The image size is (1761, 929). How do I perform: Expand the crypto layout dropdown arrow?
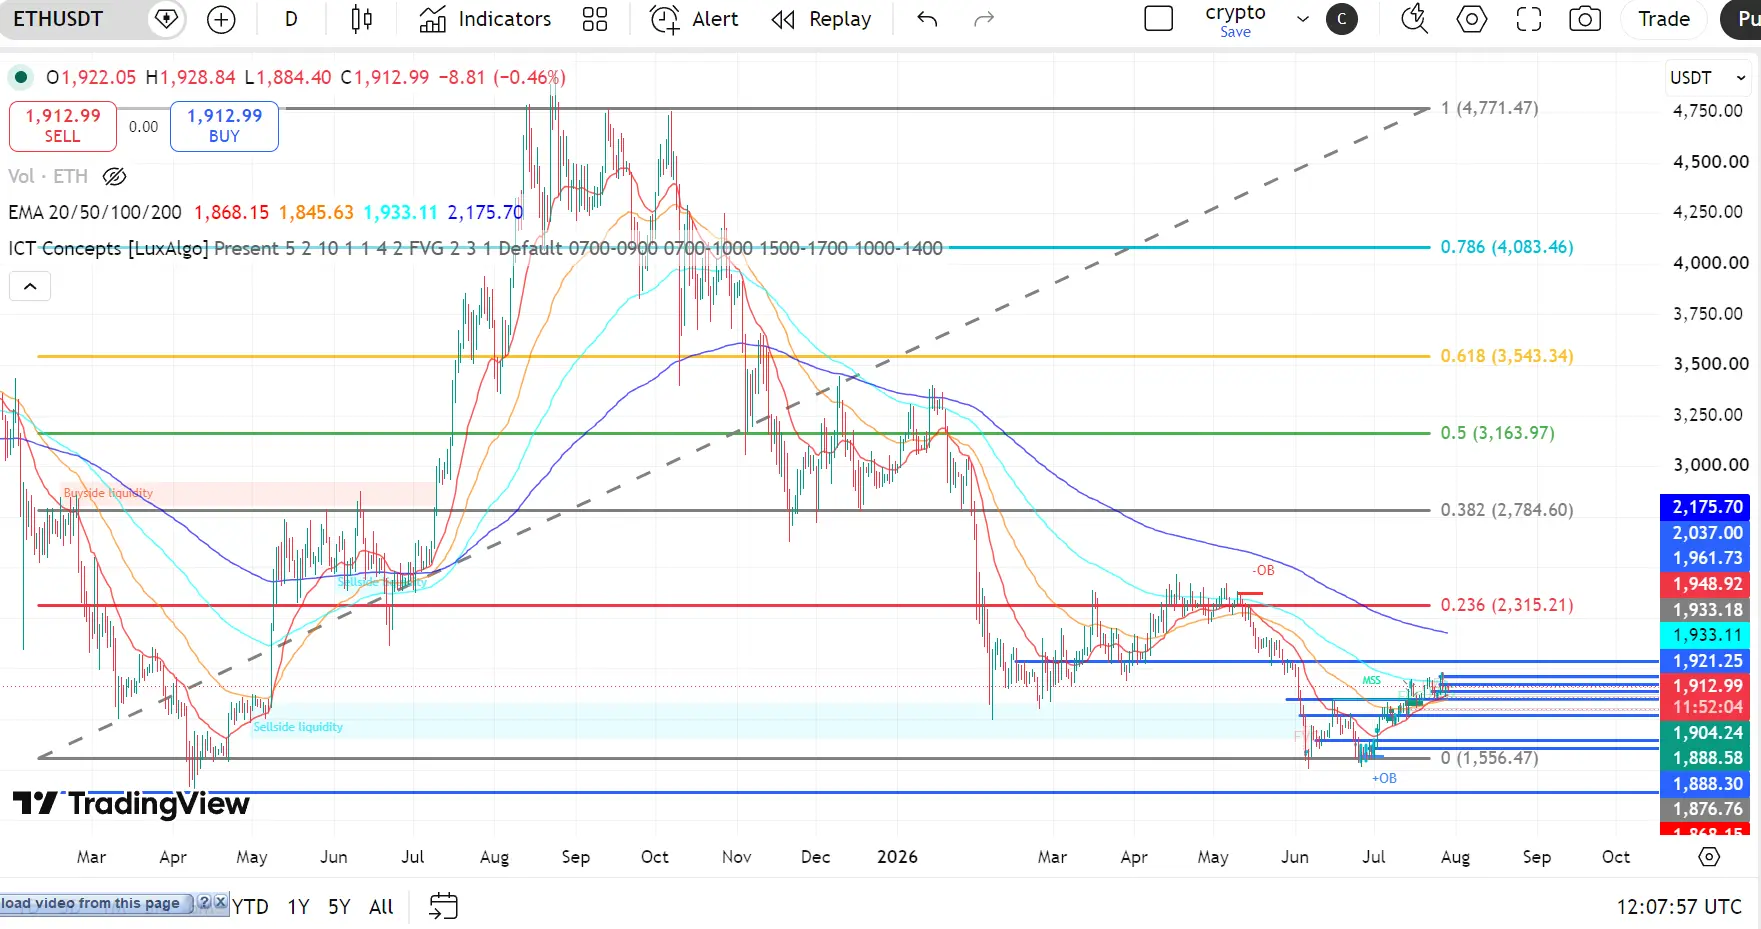pos(1302,19)
